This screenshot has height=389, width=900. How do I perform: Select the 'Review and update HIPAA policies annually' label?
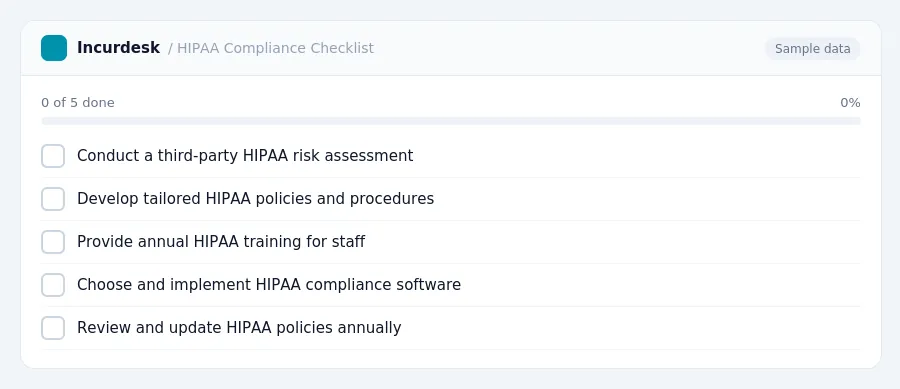coord(239,328)
